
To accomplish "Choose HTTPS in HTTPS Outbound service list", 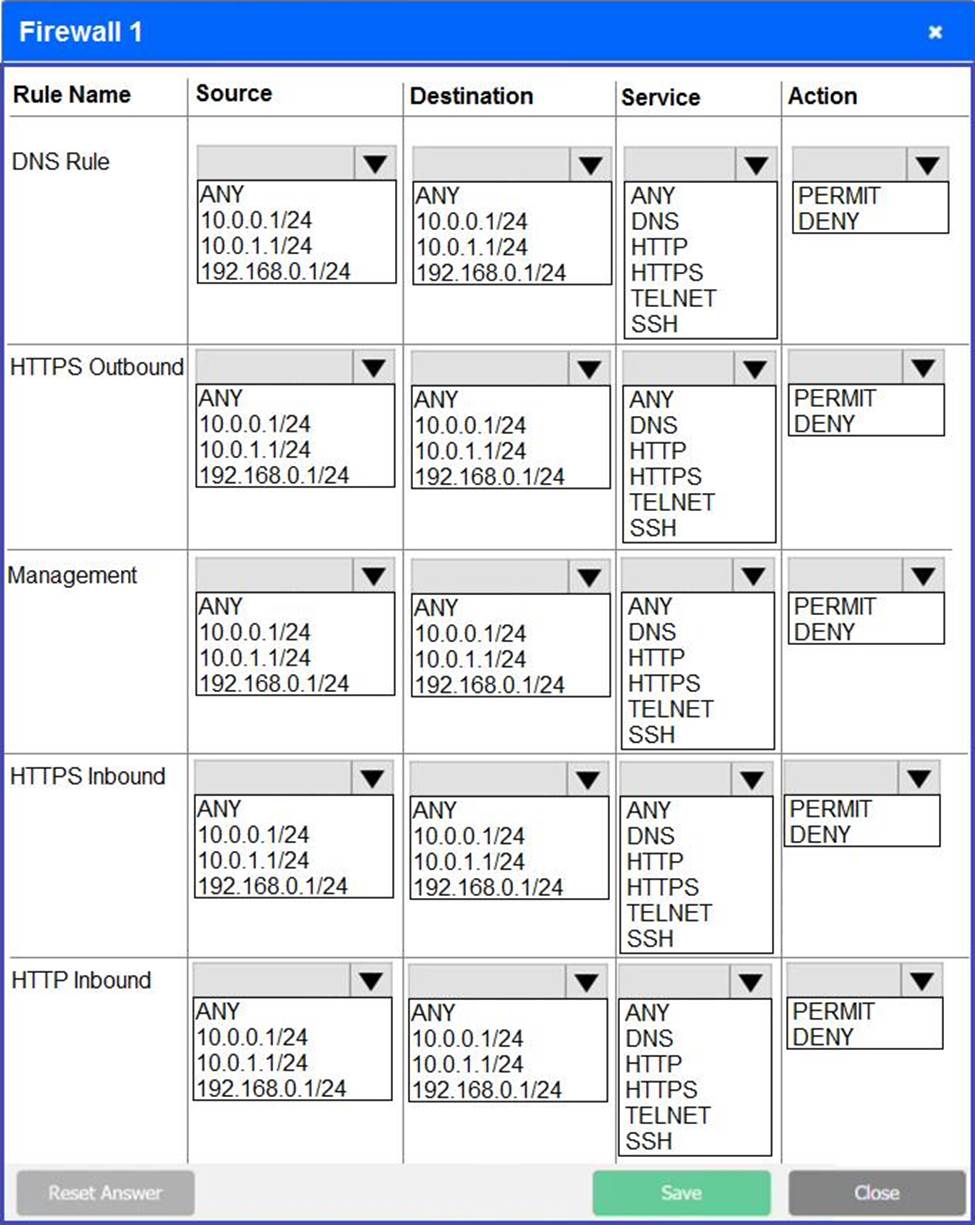I will (x=665, y=476).
